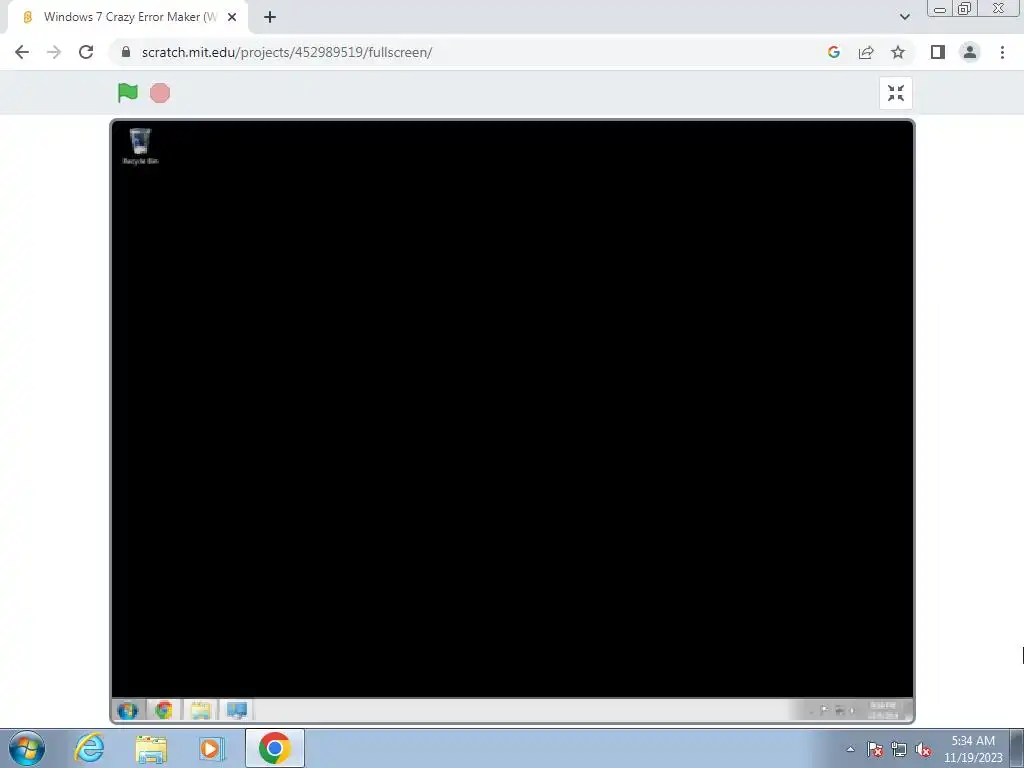Launch Windows Media Player from taskbar
The width and height of the screenshot is (1024, 768).
click(211, 748)
